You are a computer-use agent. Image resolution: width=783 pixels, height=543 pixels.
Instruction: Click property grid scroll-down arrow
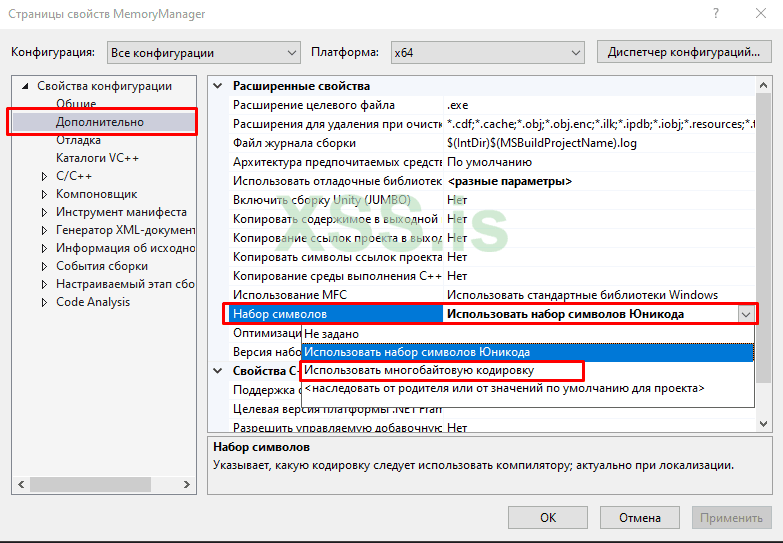tap(763, 424)
